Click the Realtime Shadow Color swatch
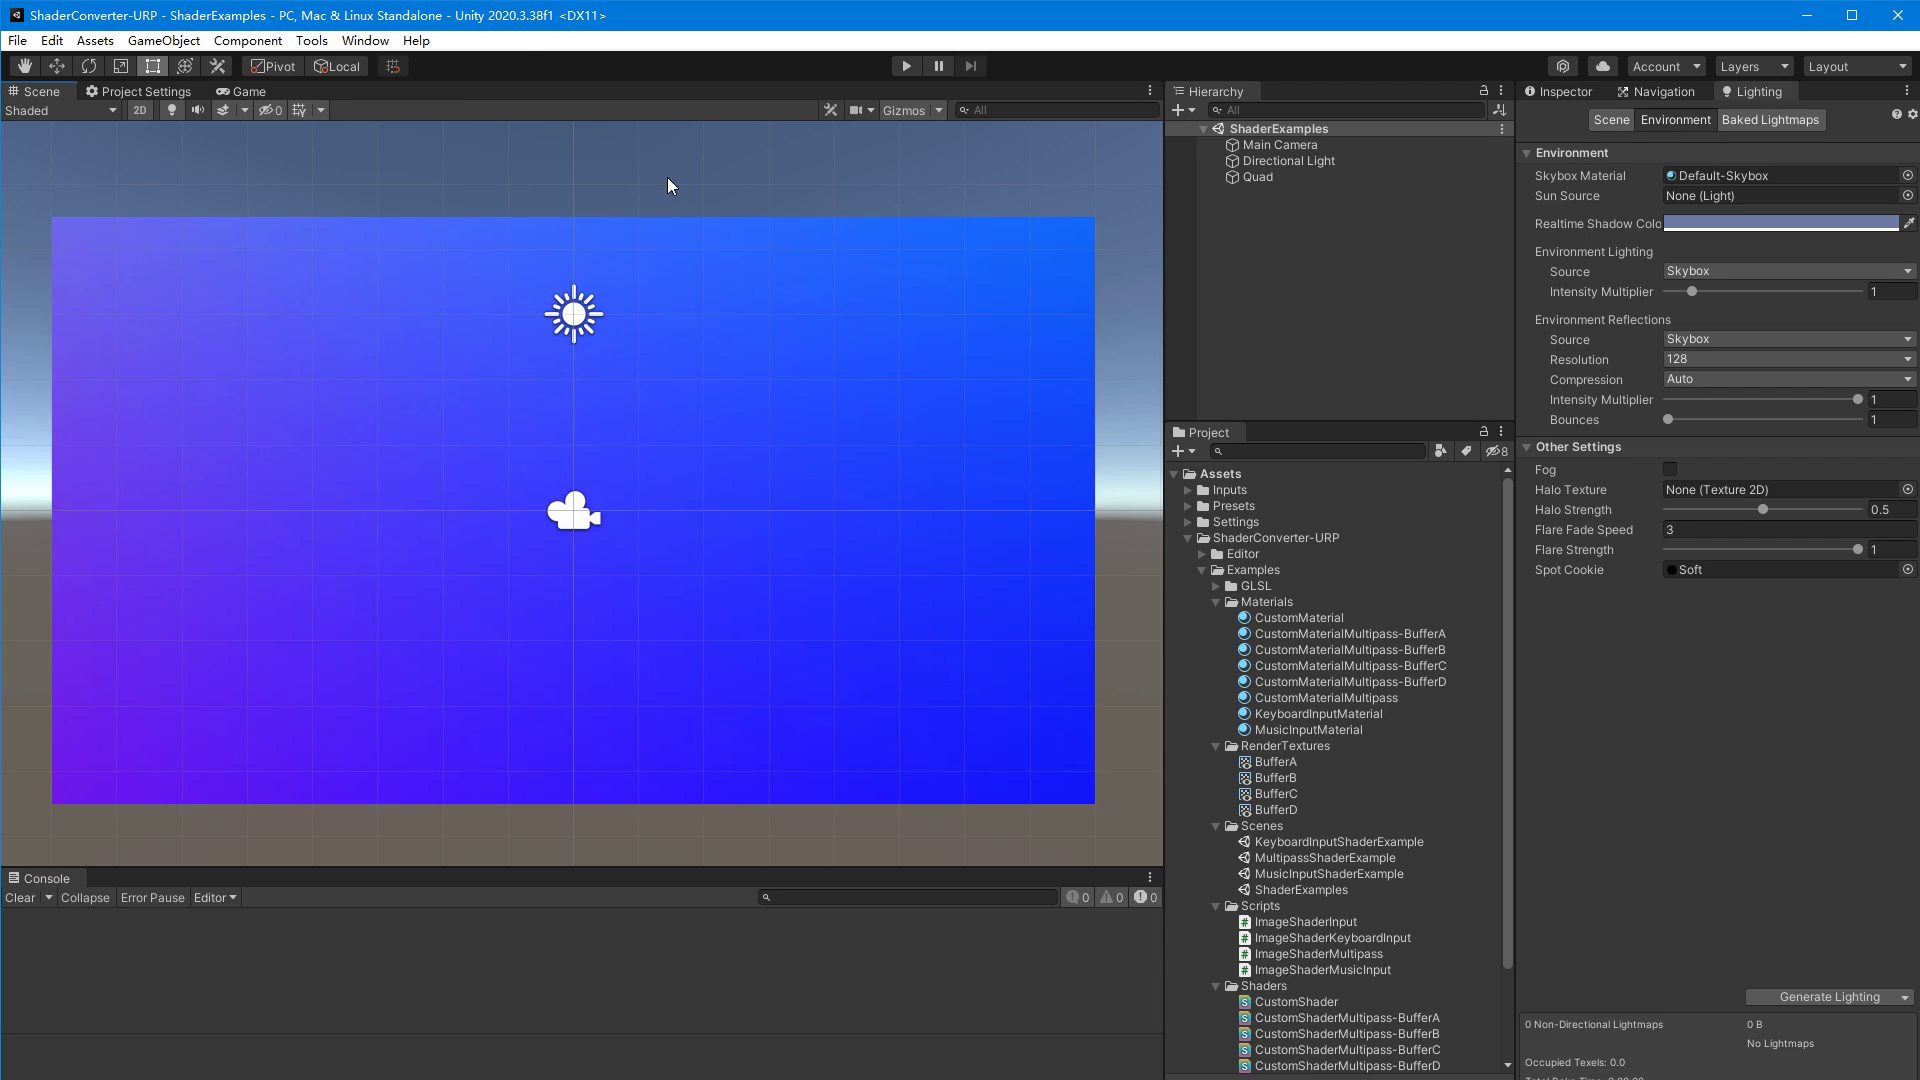This screenshot has width=1920, height=1080. click(x=1780, y=222)
